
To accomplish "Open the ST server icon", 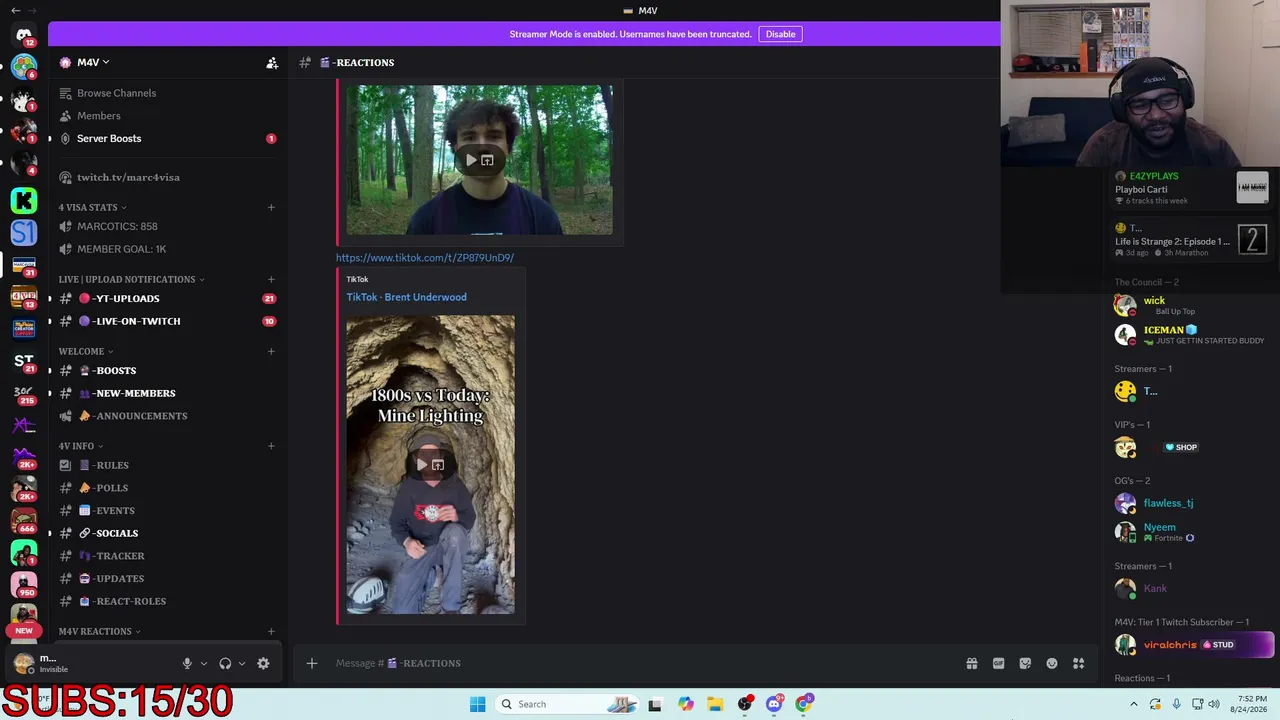I will click(x=24, y=361).
